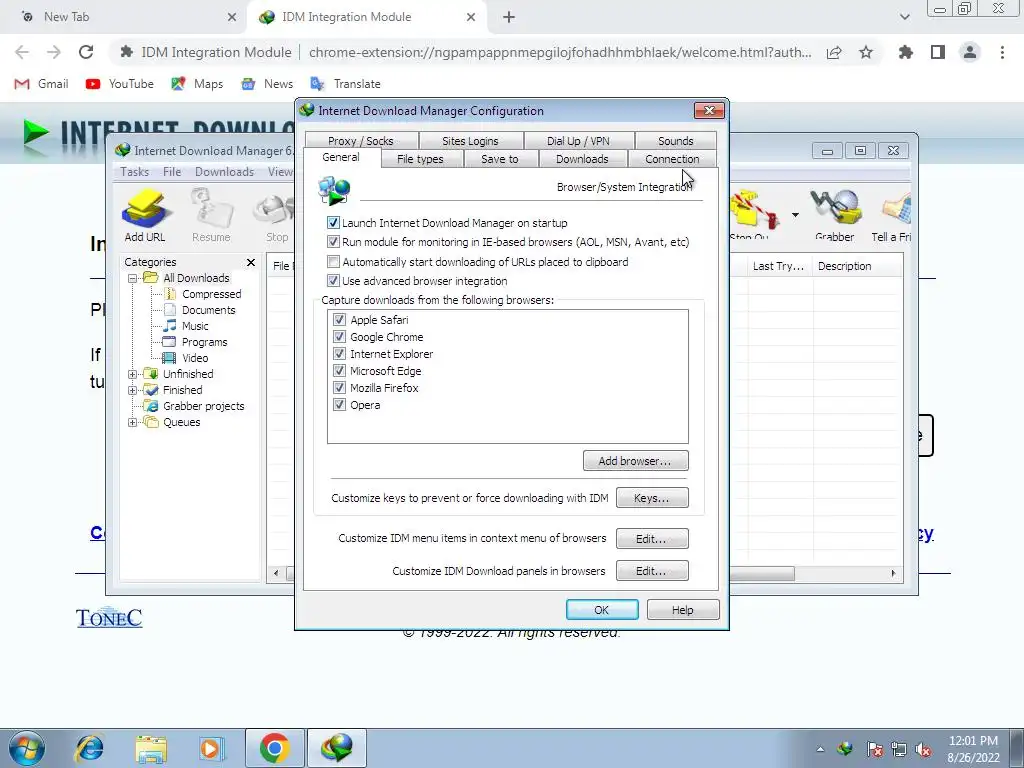Confirm the configuration with OK
This screenshot has width=1024, height=768.
tap(602, 609)
